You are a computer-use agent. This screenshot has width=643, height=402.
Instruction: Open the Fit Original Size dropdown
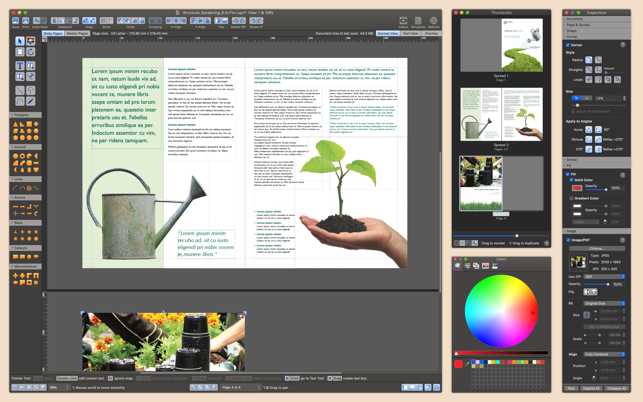604,304
